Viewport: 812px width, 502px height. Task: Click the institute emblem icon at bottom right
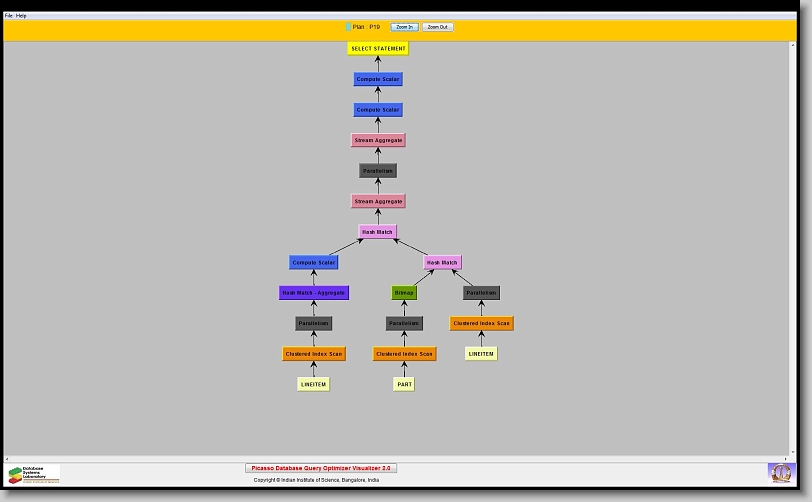[x=779, y=473]
